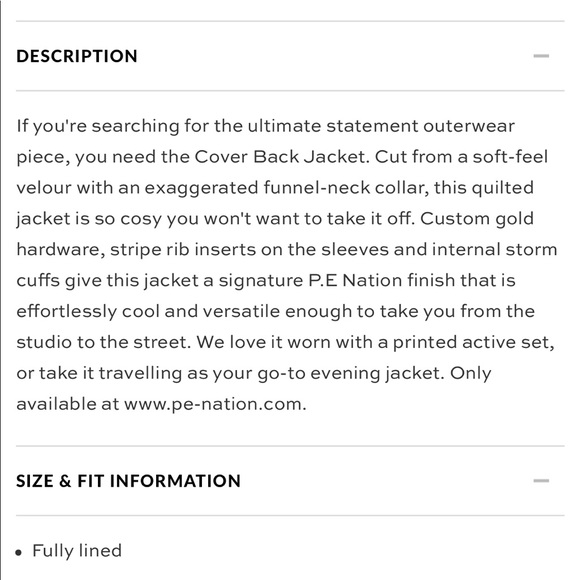Click the phrase "printed active set"
Screen dimensions: 580x580
(473, 343)
